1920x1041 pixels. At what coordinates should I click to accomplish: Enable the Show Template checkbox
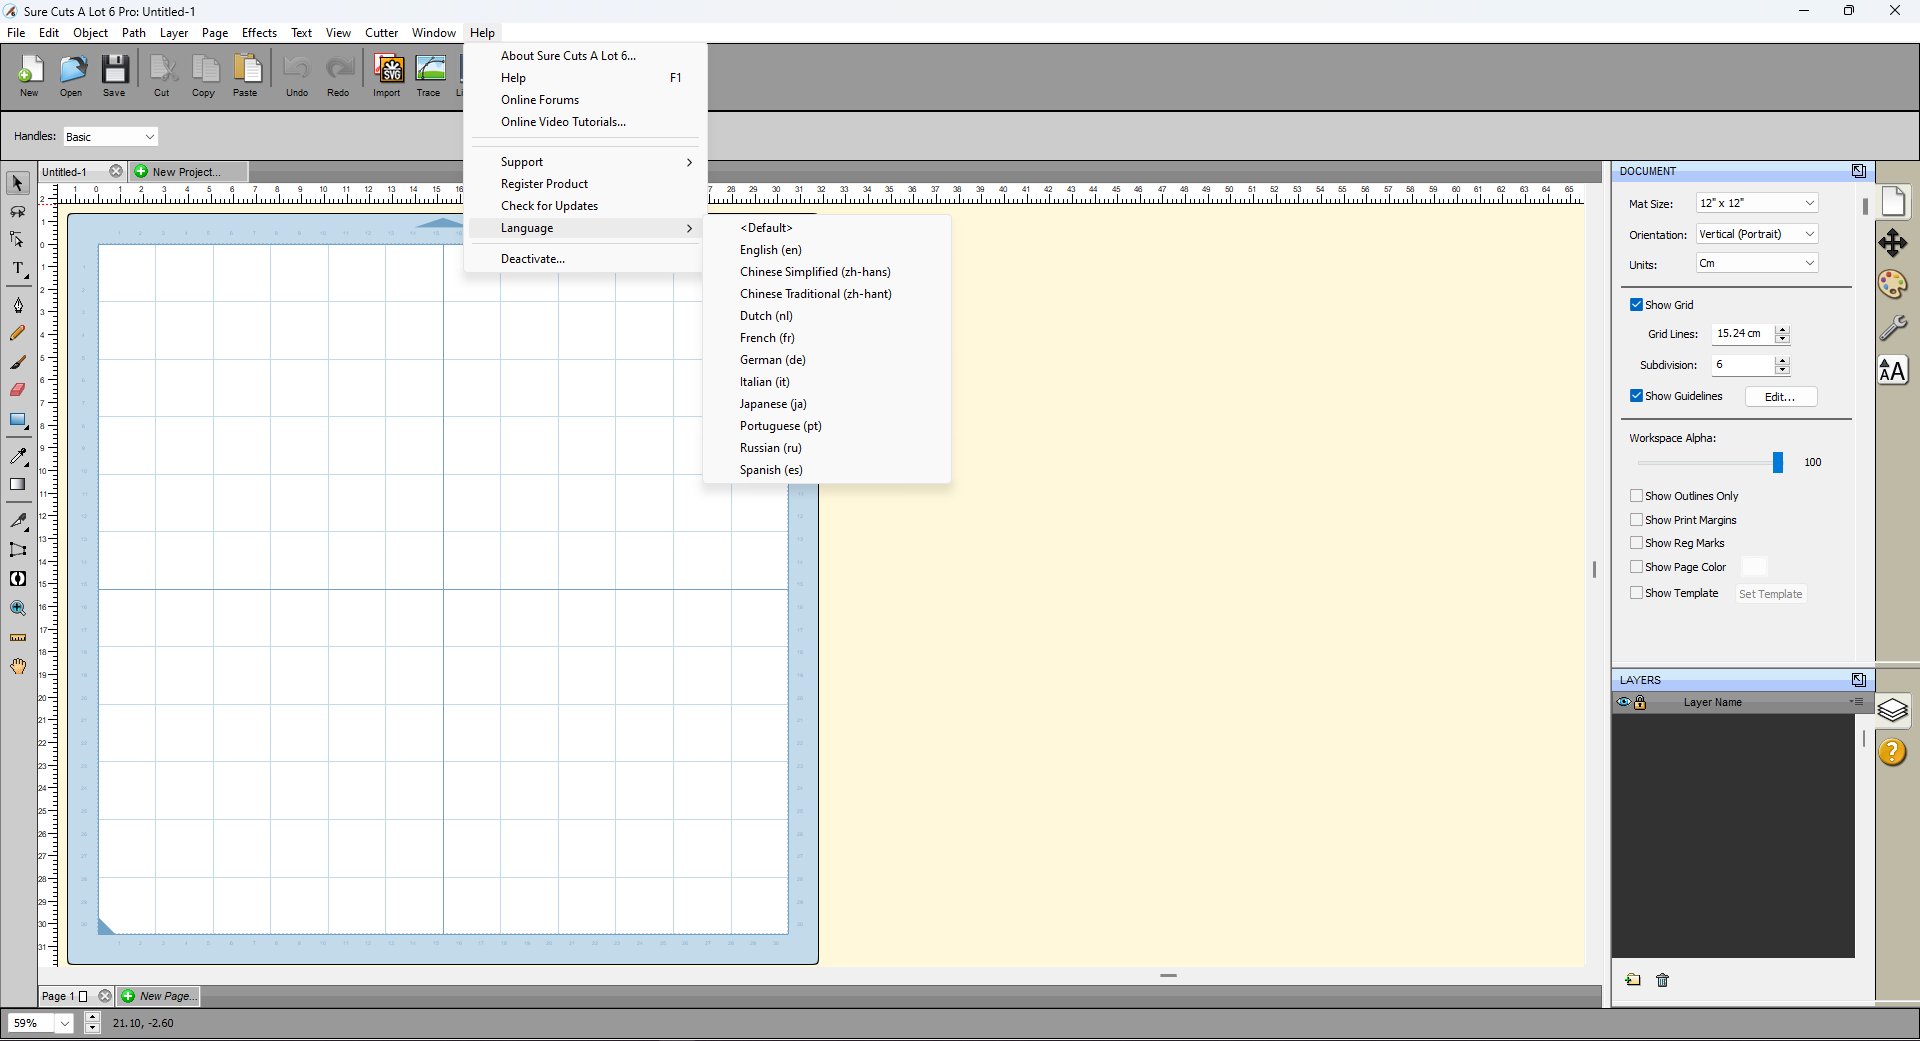pyautogui.click(x=1636, y=593)
